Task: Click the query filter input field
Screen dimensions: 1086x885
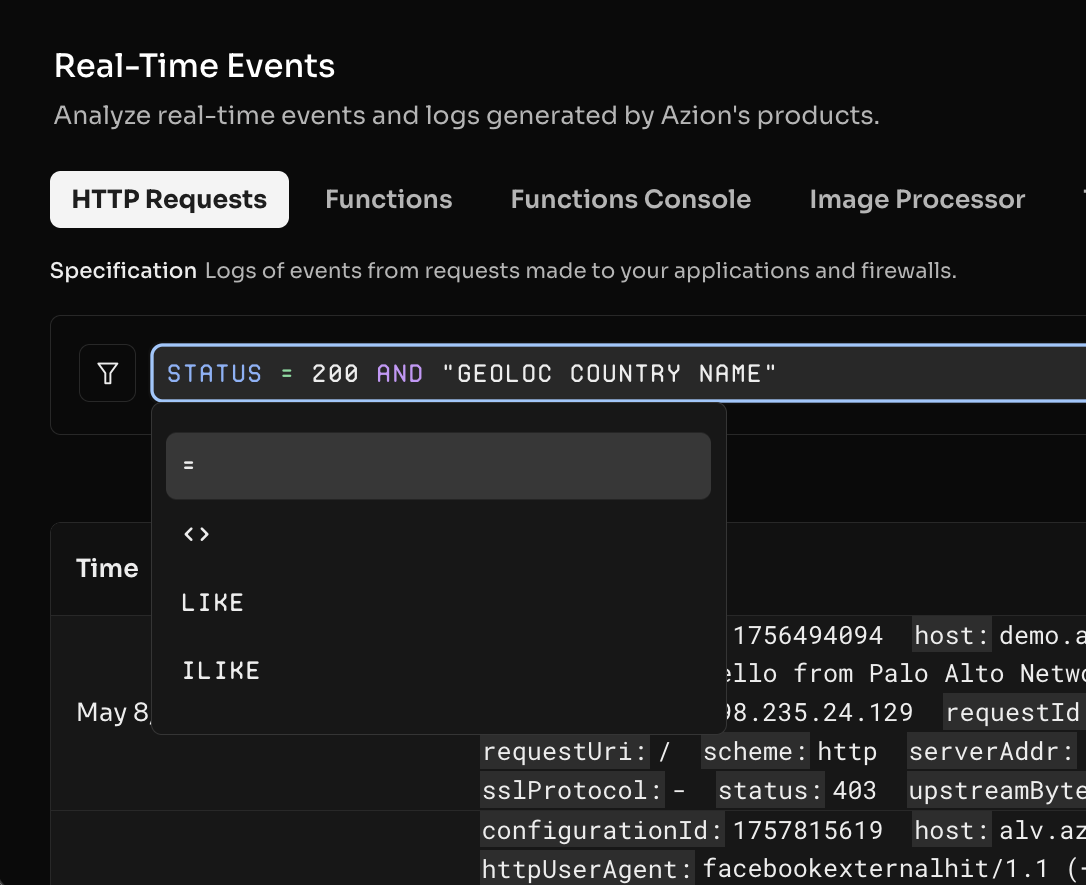Action: point(618,373)
